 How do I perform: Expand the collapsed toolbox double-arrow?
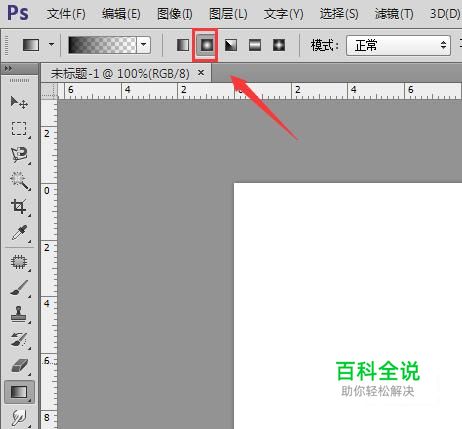click(x=8, y=68)
